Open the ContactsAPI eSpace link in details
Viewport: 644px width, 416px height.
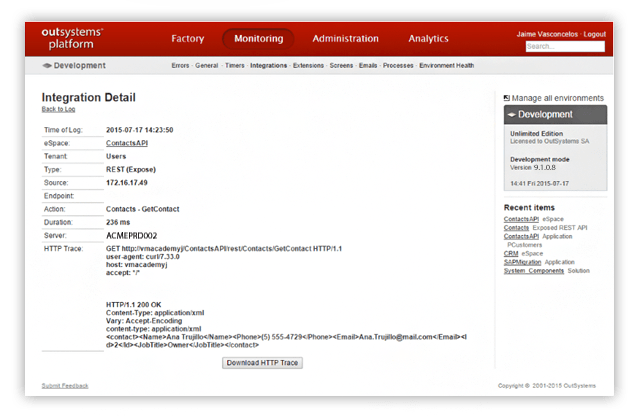pyautogui.click(x=127, y=143)
